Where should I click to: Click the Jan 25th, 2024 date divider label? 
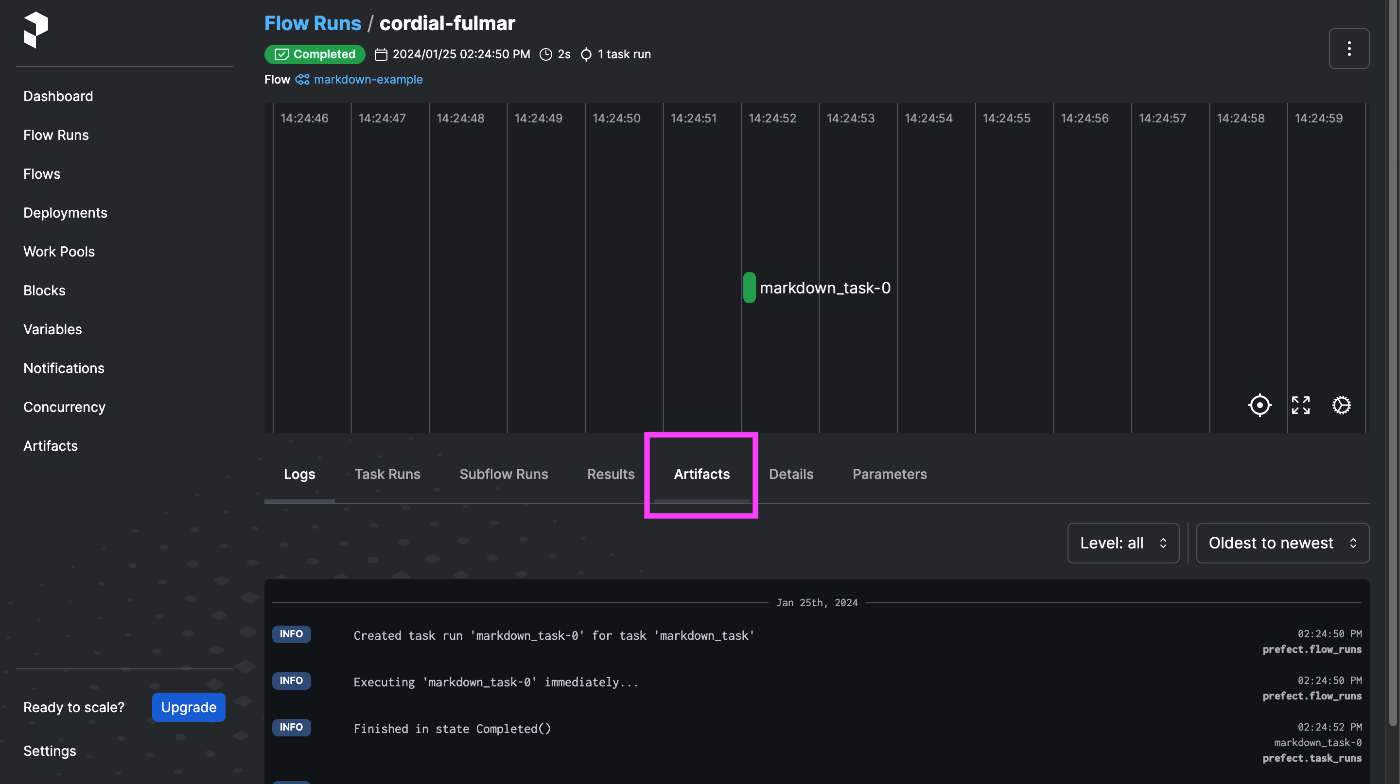click(x=817, y=603)
